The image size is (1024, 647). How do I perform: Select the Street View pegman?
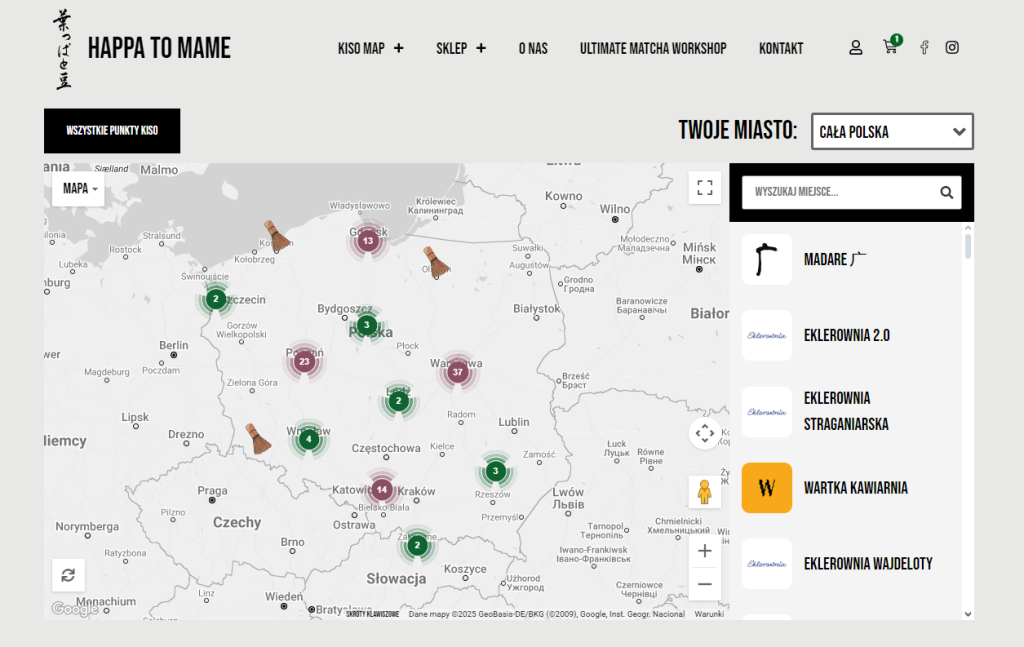[x=705, y=492]
